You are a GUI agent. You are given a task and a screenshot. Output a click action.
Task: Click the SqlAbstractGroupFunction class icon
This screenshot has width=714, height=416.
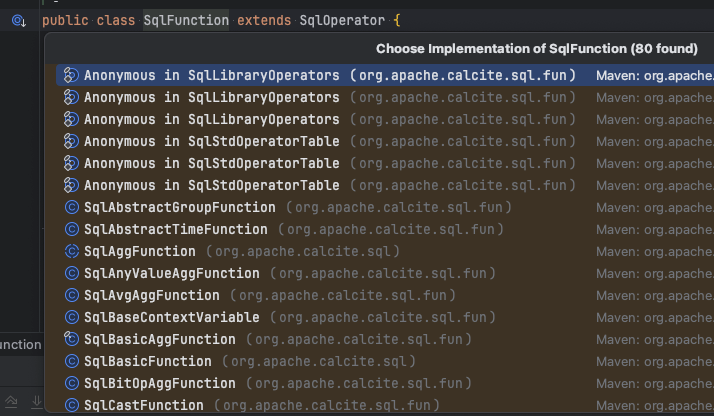pyautogui.click(x=71, y=207)
